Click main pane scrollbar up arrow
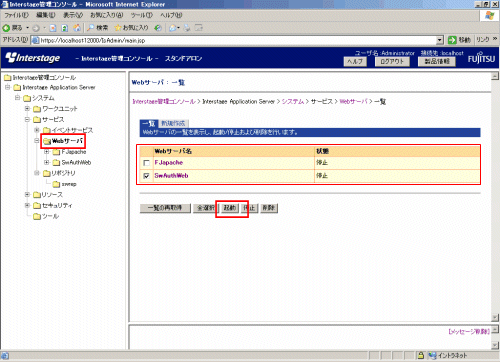 495,76
